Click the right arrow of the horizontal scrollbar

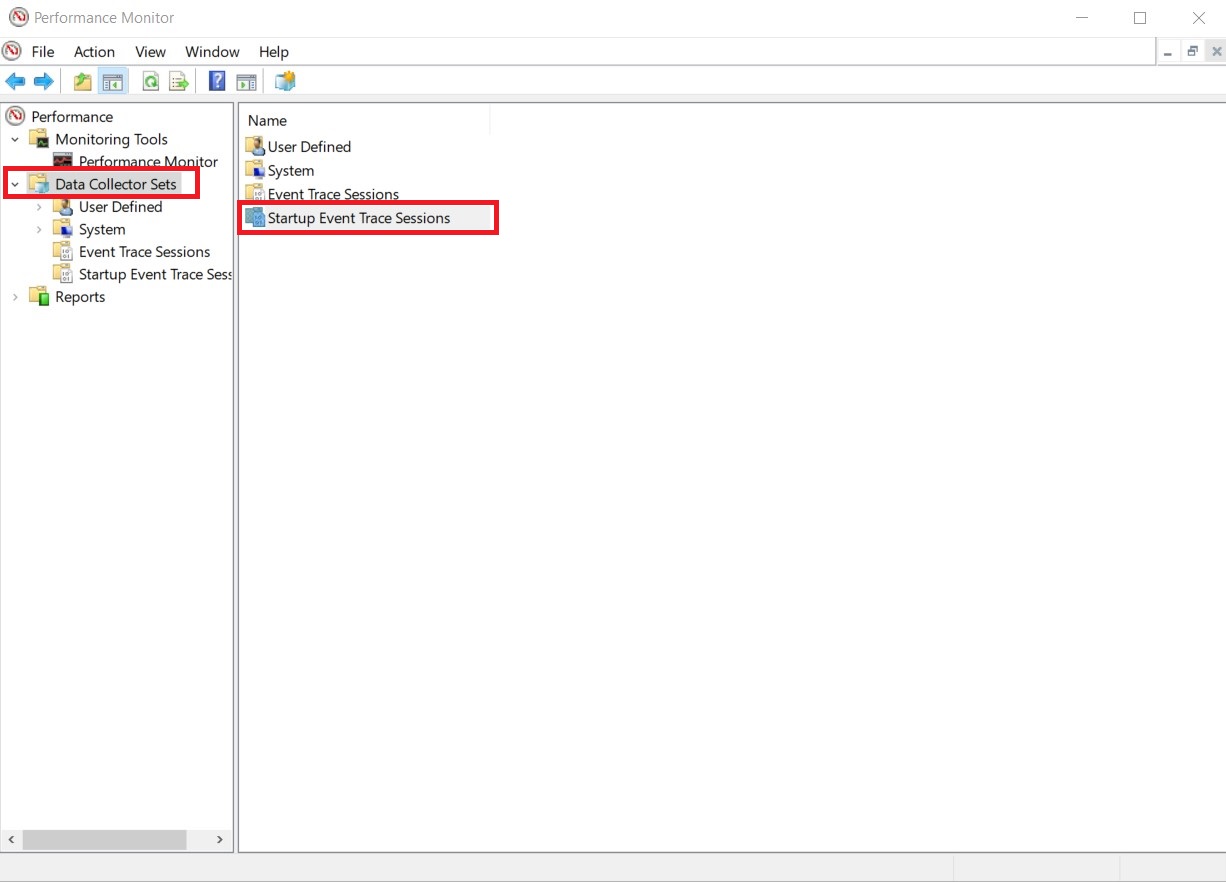pyautogui.click(x=219, y=840)
